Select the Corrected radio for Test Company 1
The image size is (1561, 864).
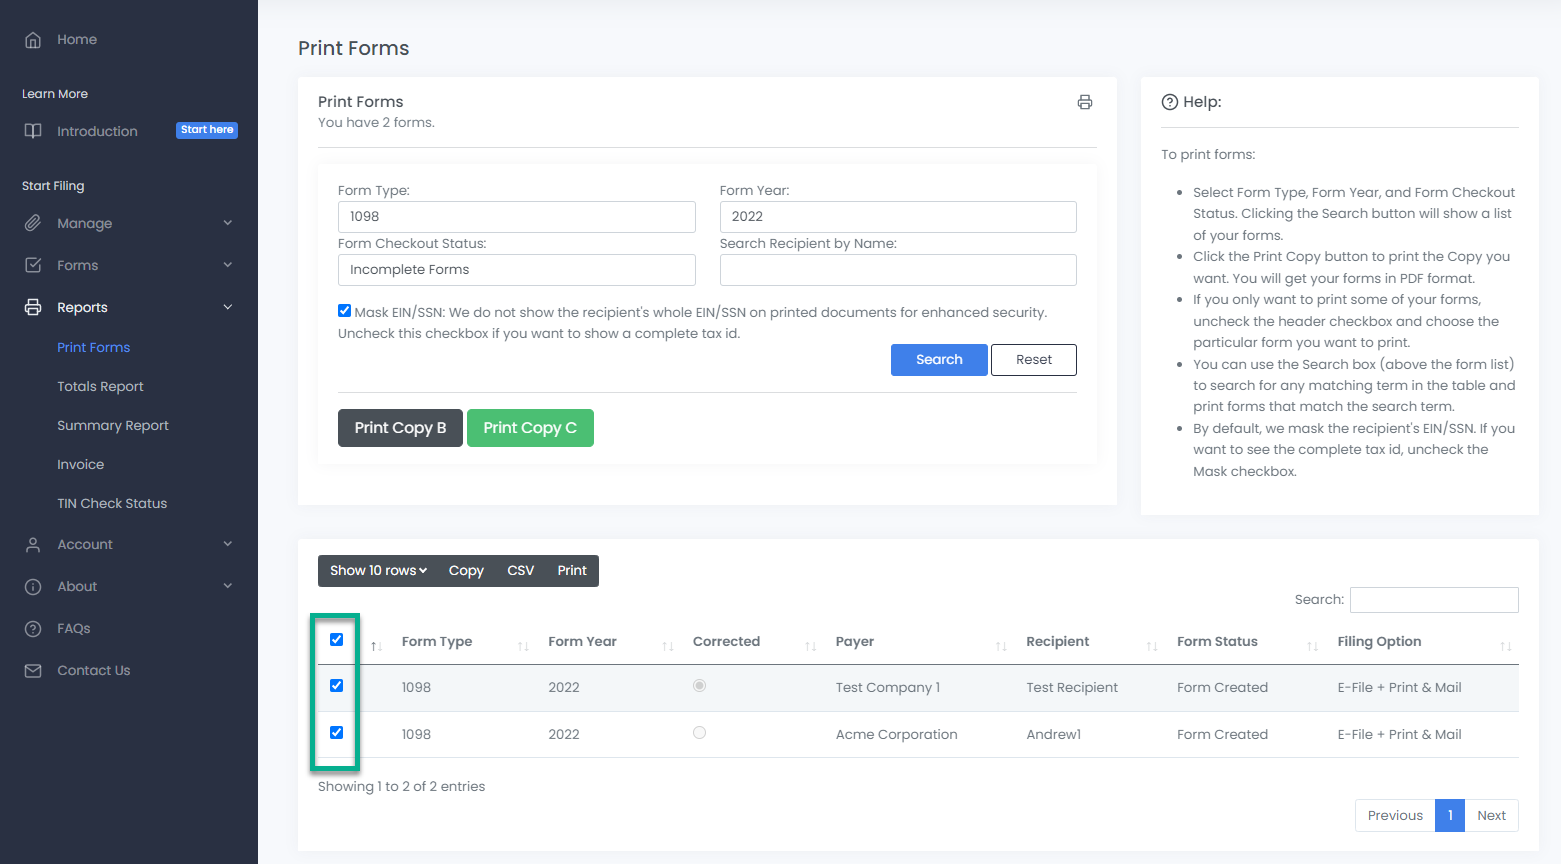pos(700,686)
